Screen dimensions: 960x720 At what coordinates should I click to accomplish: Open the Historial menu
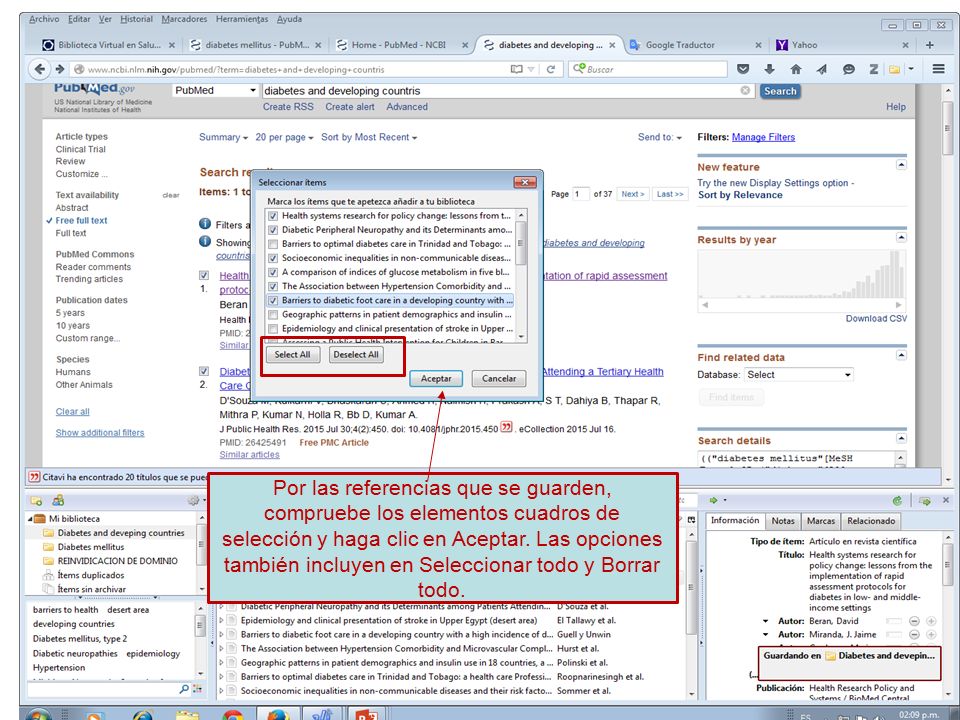point(137,19)
